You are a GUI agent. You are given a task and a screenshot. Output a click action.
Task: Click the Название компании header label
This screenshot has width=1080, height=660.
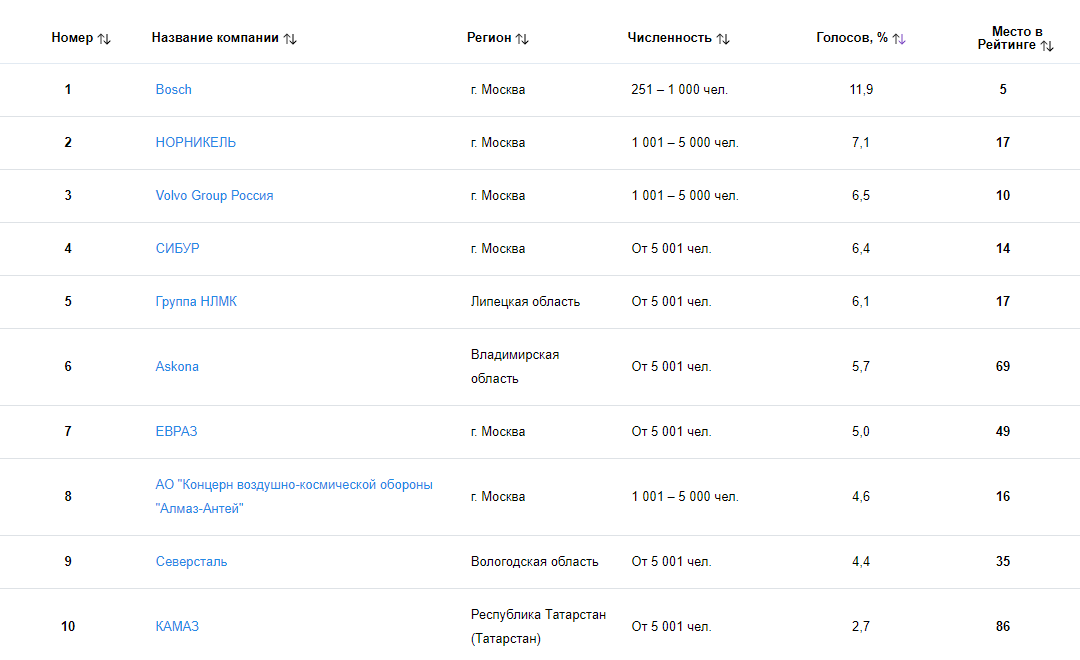tap(215, 37)
